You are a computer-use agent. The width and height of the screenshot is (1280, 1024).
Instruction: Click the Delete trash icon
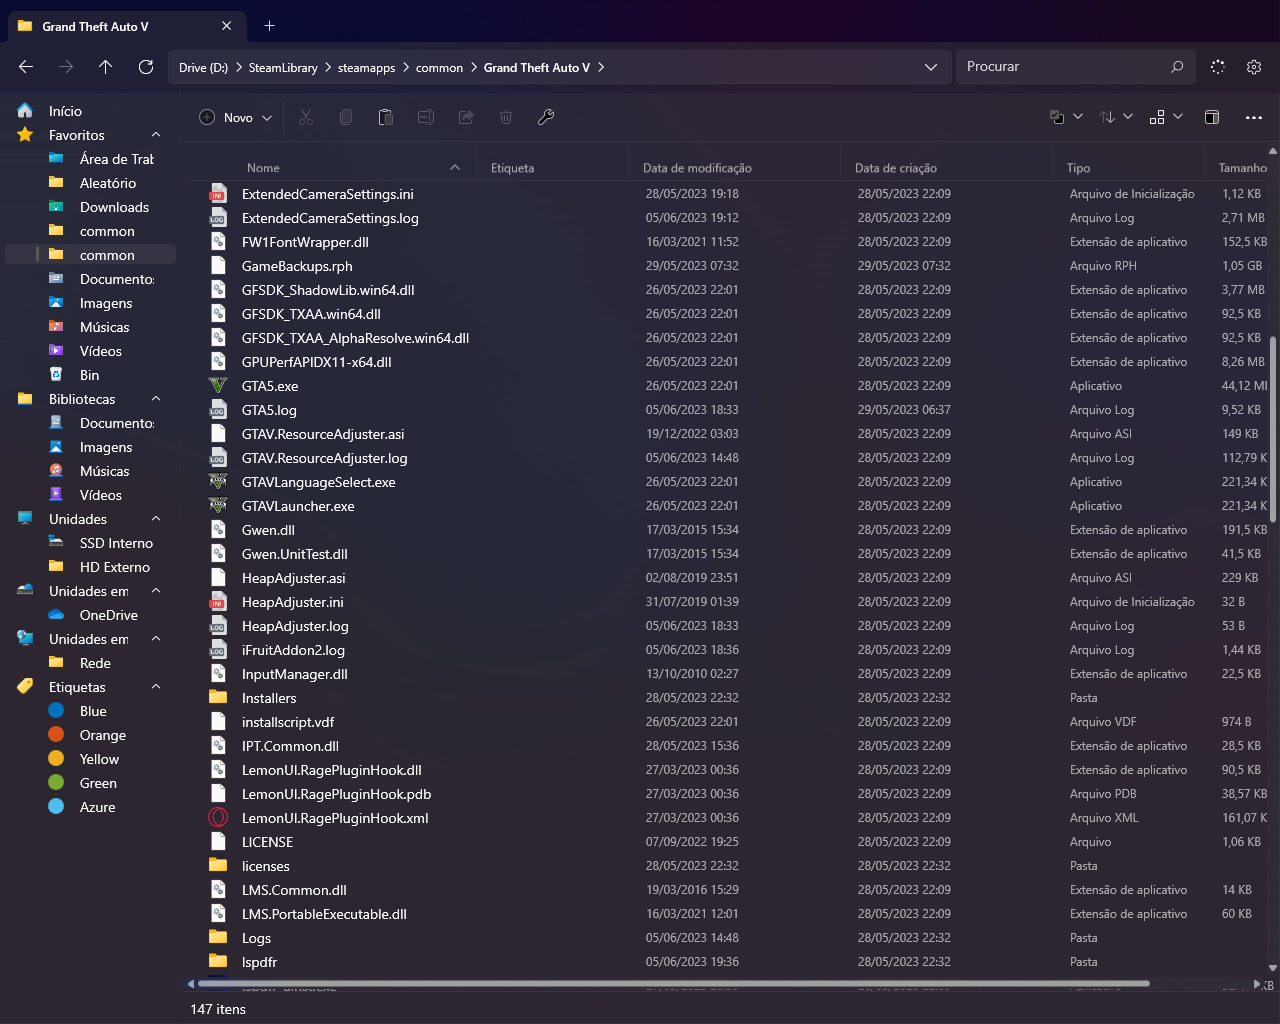506,117
